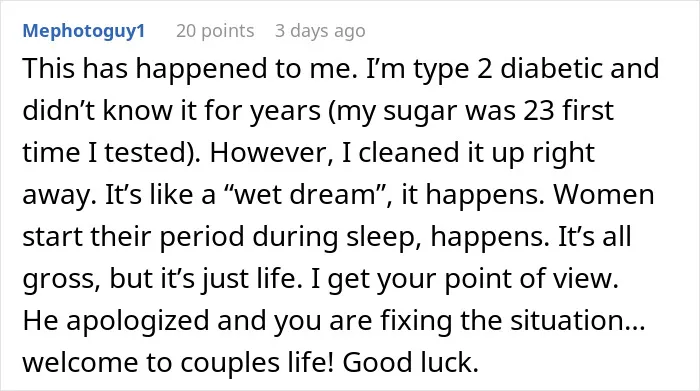The width and height of the screenshot is (700, 391).
Task: Click the phrase 'welcome to couples life!'
Action: [x=178, y=362]
